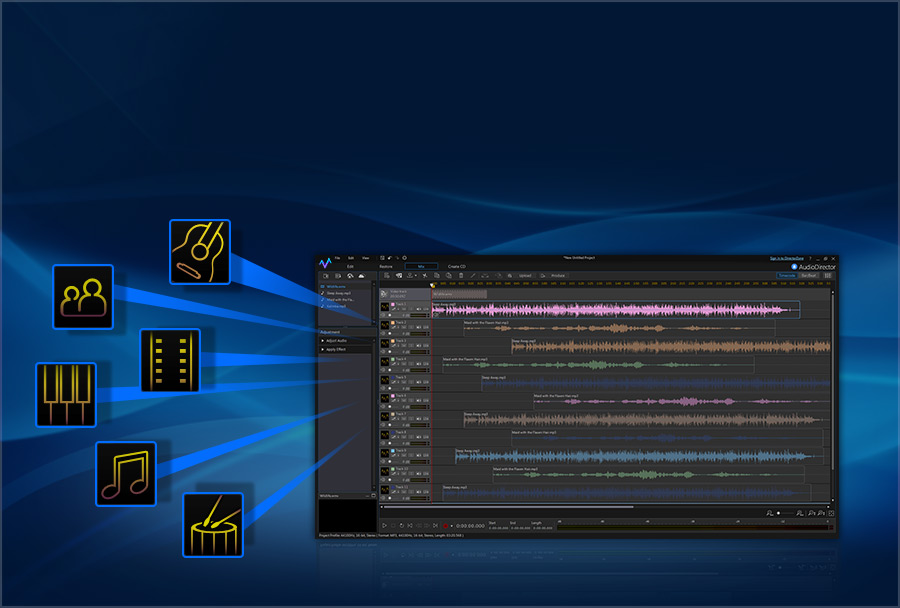
Task: Click the Track 1 pink color swatch
Action: [x=393, y=304]
